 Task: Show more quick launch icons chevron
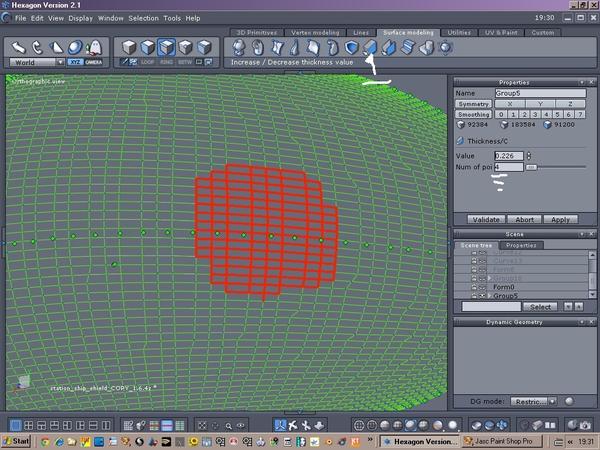pyautogui.click(x=370, y=439)
